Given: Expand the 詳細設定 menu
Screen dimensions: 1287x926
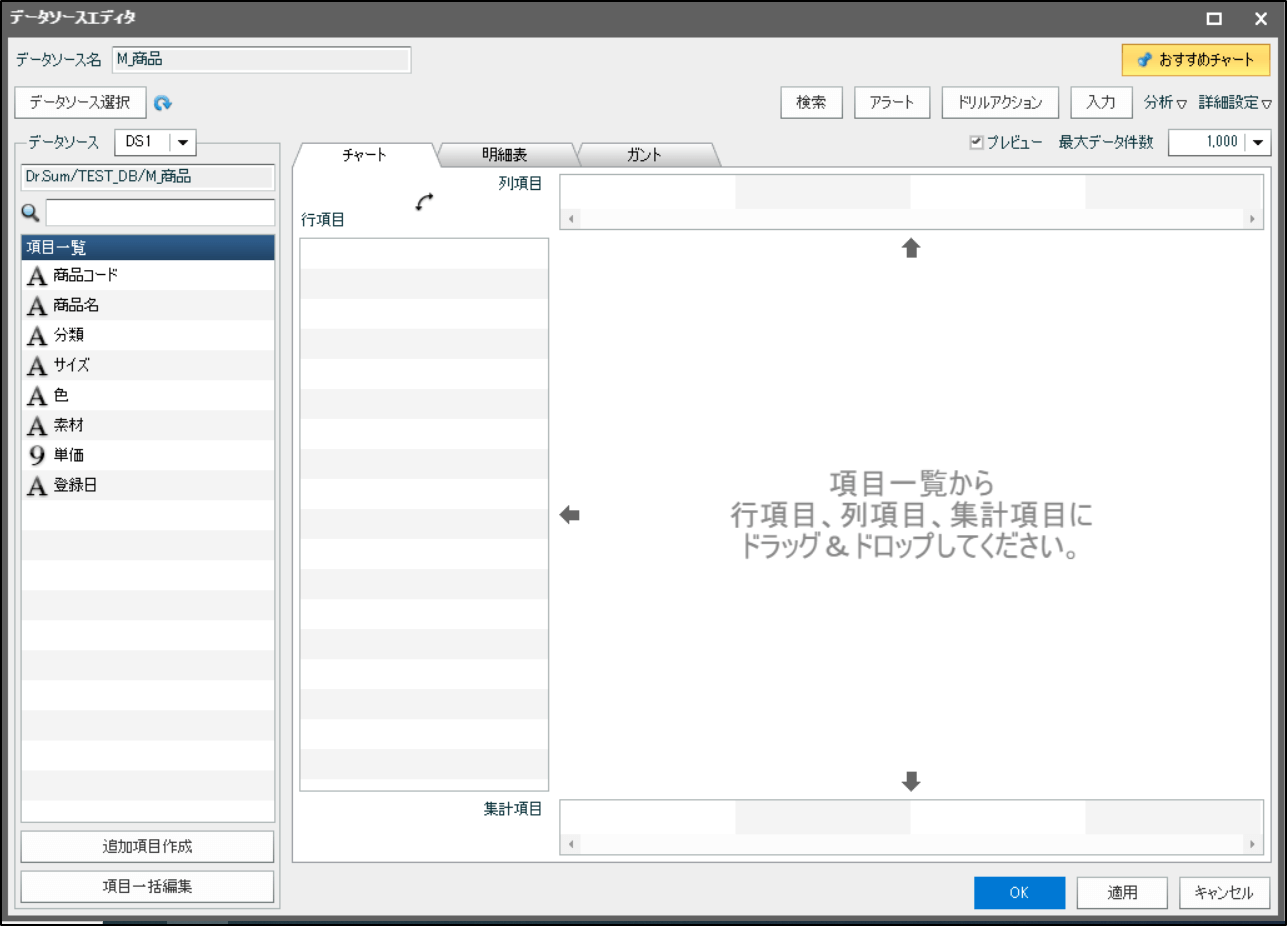Looking at the screenshot, I should [x=1235, y=102].
